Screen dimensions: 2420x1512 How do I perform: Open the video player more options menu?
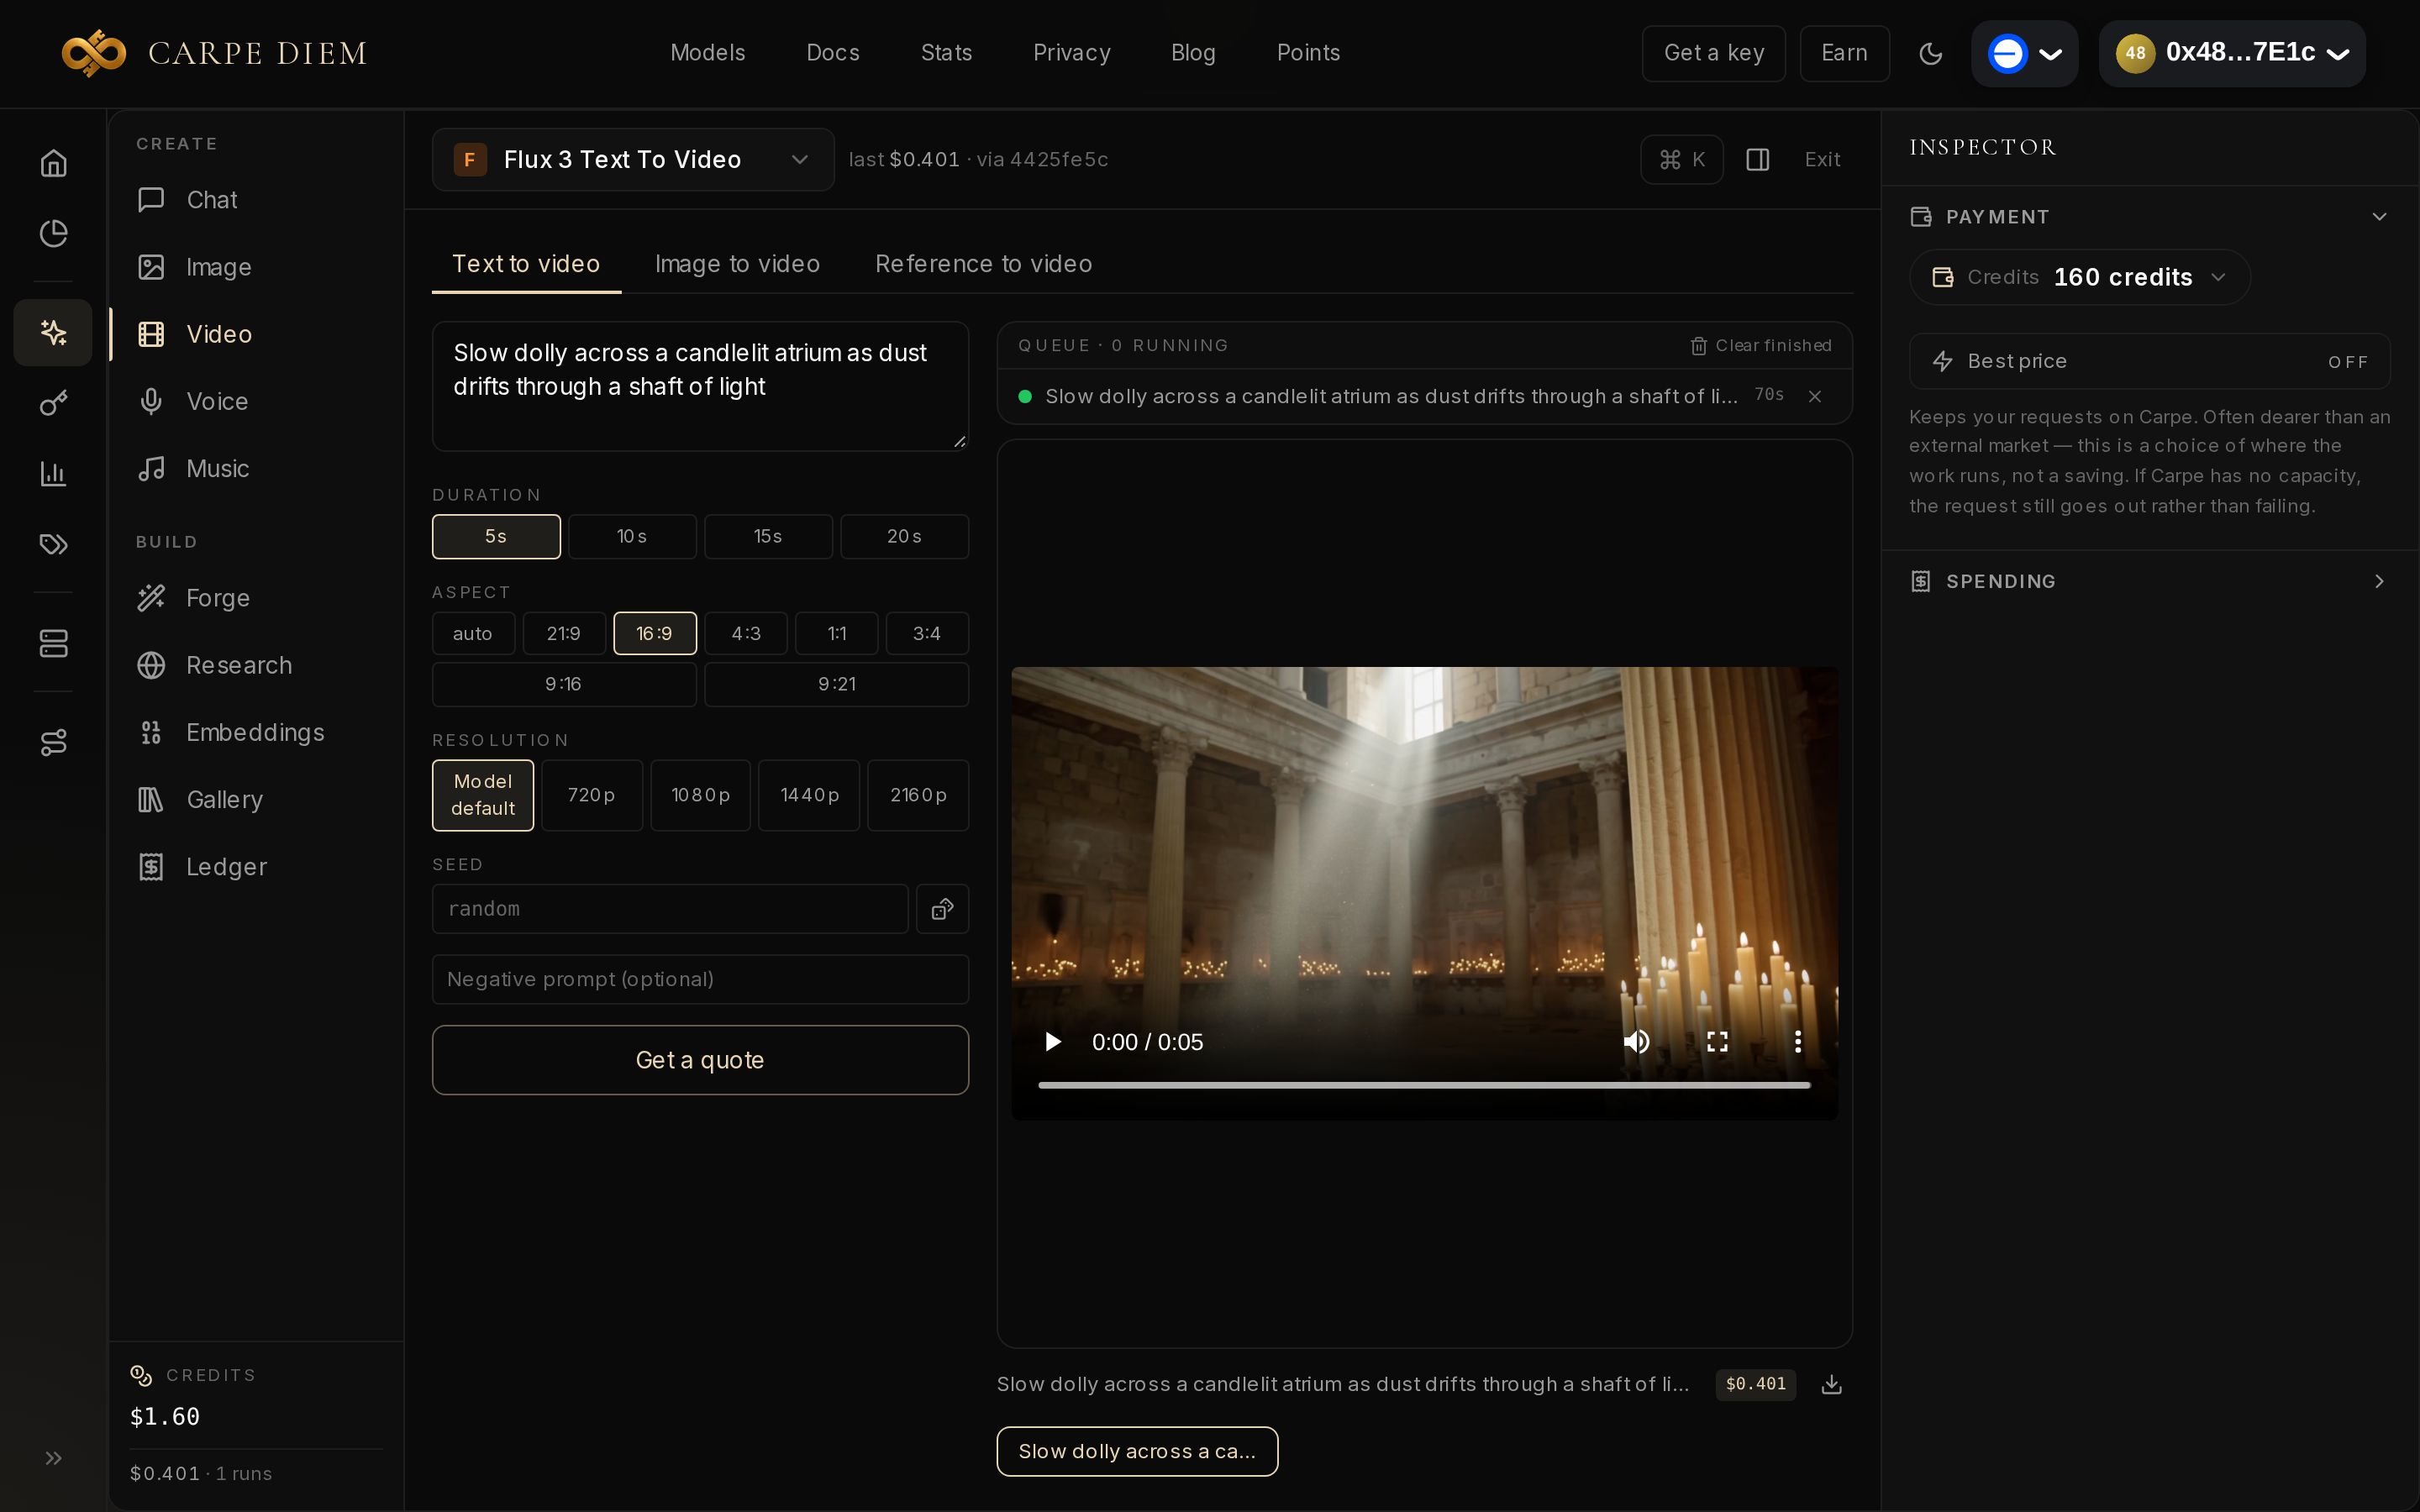1797,1042
